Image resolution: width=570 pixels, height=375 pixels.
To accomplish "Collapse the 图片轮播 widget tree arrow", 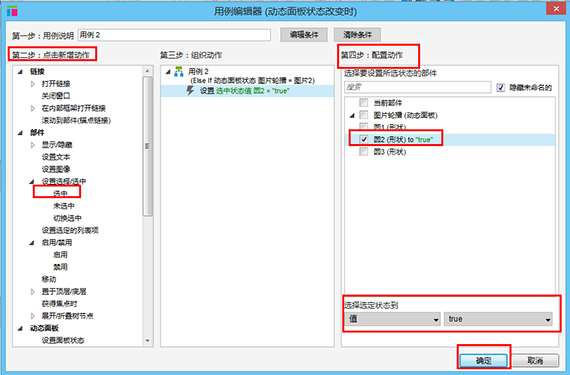I will point(352,116).
